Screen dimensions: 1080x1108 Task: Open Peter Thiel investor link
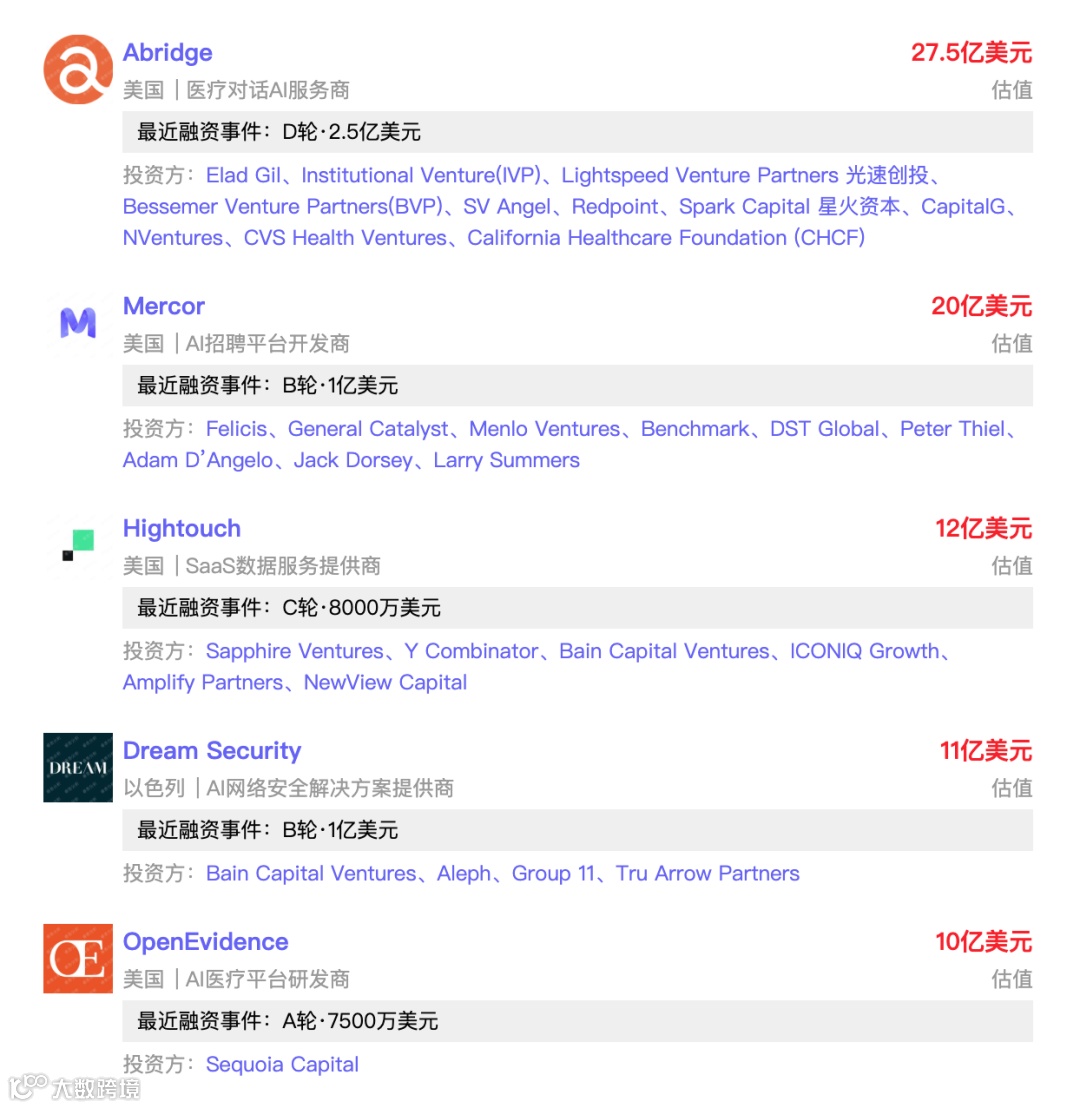click(953, 429)
